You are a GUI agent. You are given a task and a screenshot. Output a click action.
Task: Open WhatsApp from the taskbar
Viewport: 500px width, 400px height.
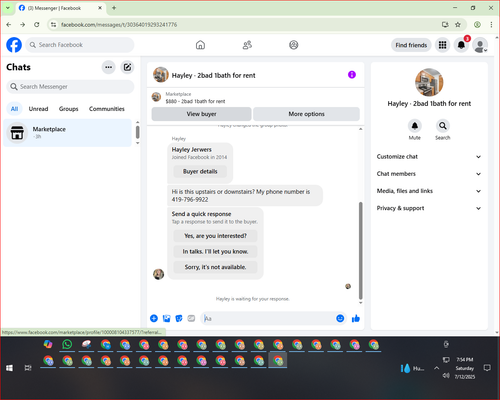point(67,344)
